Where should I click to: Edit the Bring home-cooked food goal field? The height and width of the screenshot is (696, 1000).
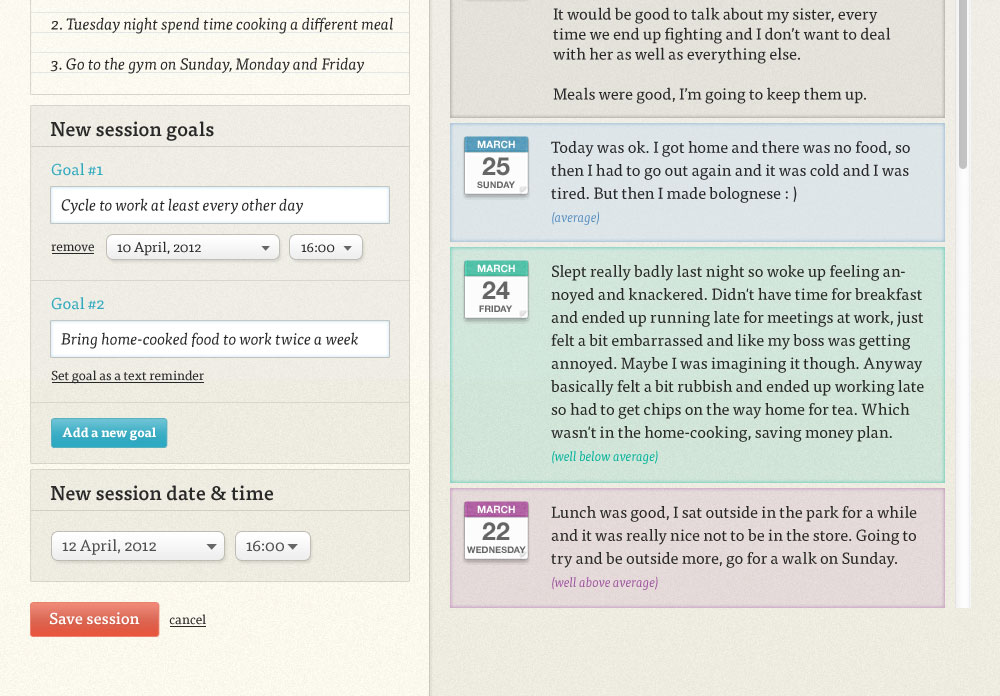pos(220,339)
